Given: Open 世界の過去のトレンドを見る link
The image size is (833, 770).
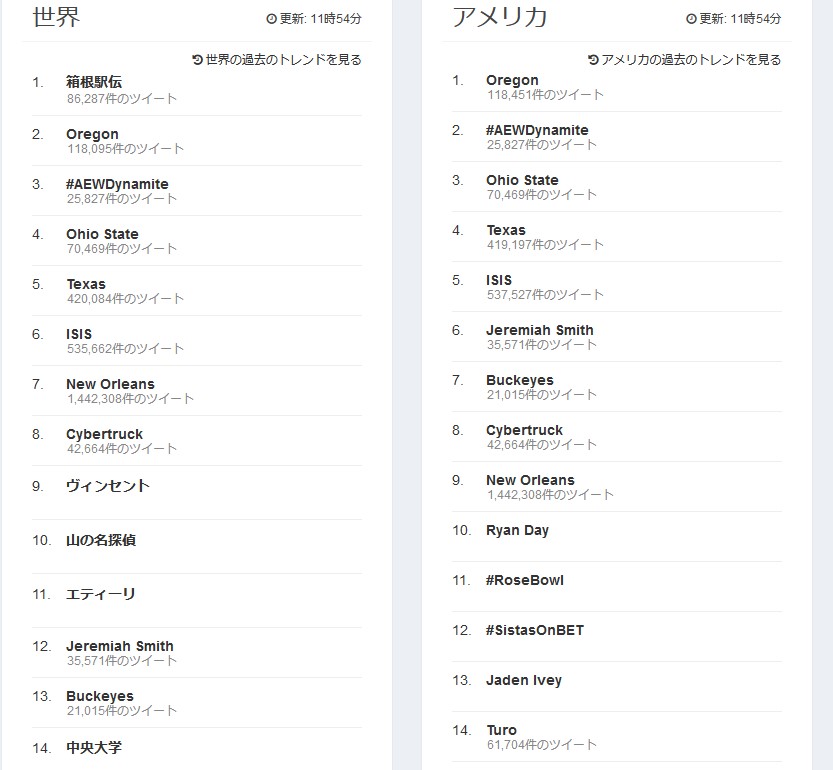Looking at the screenshot, I should coord(283,60).
